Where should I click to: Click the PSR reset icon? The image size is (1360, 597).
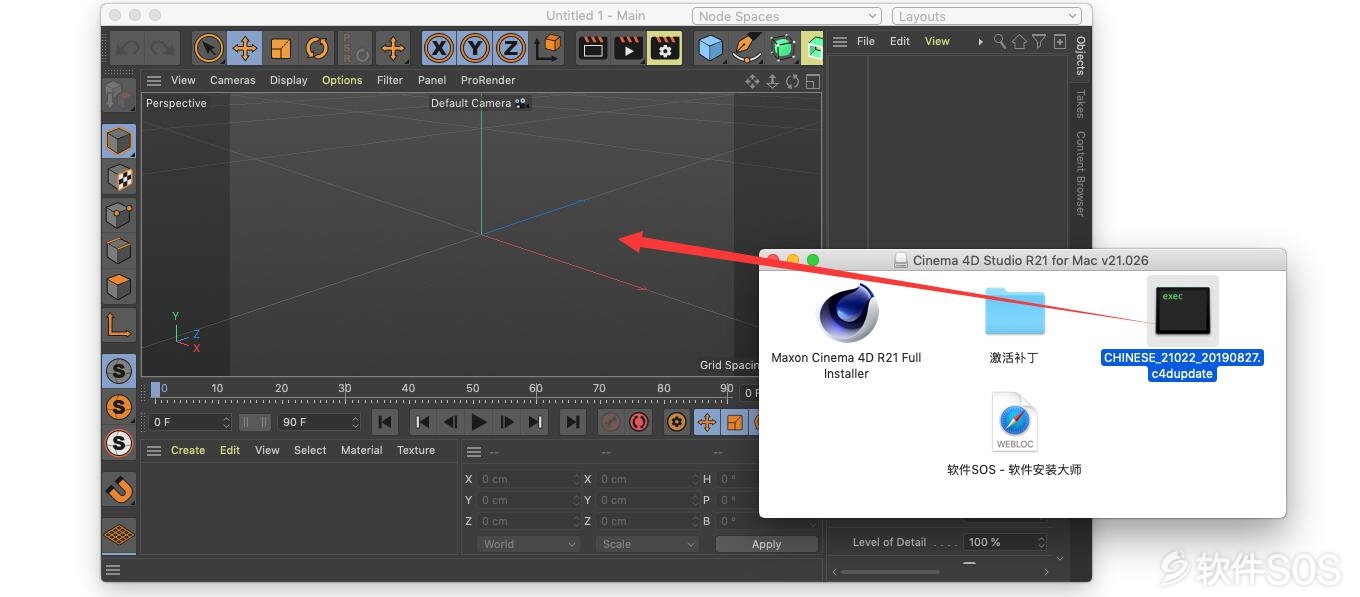[355, 48]
